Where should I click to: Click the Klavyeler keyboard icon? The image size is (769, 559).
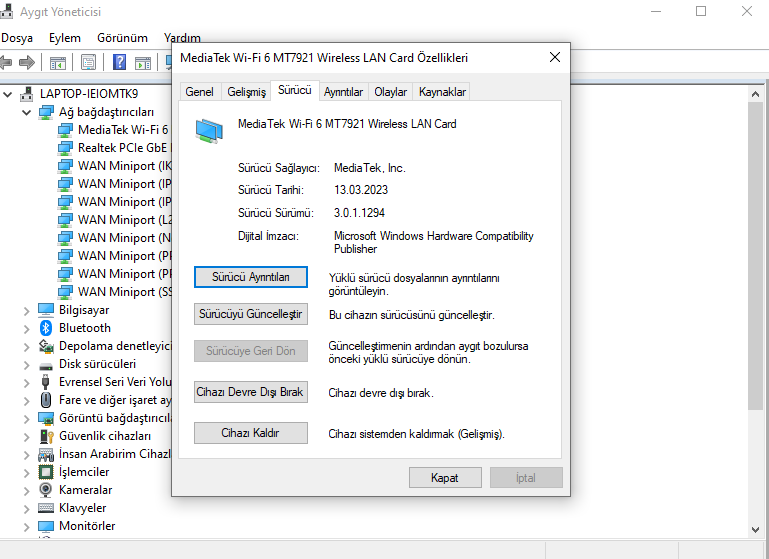pos(46,508)
